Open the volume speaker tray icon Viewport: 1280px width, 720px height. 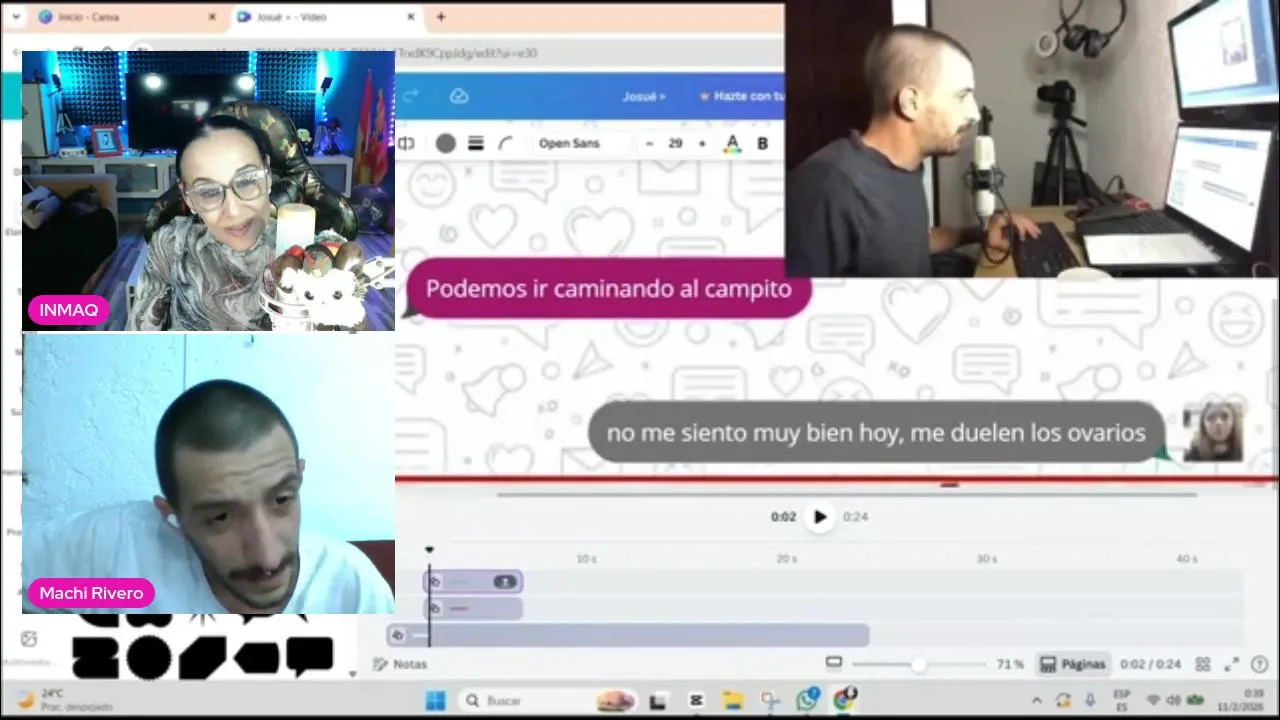click(1174, 700)
